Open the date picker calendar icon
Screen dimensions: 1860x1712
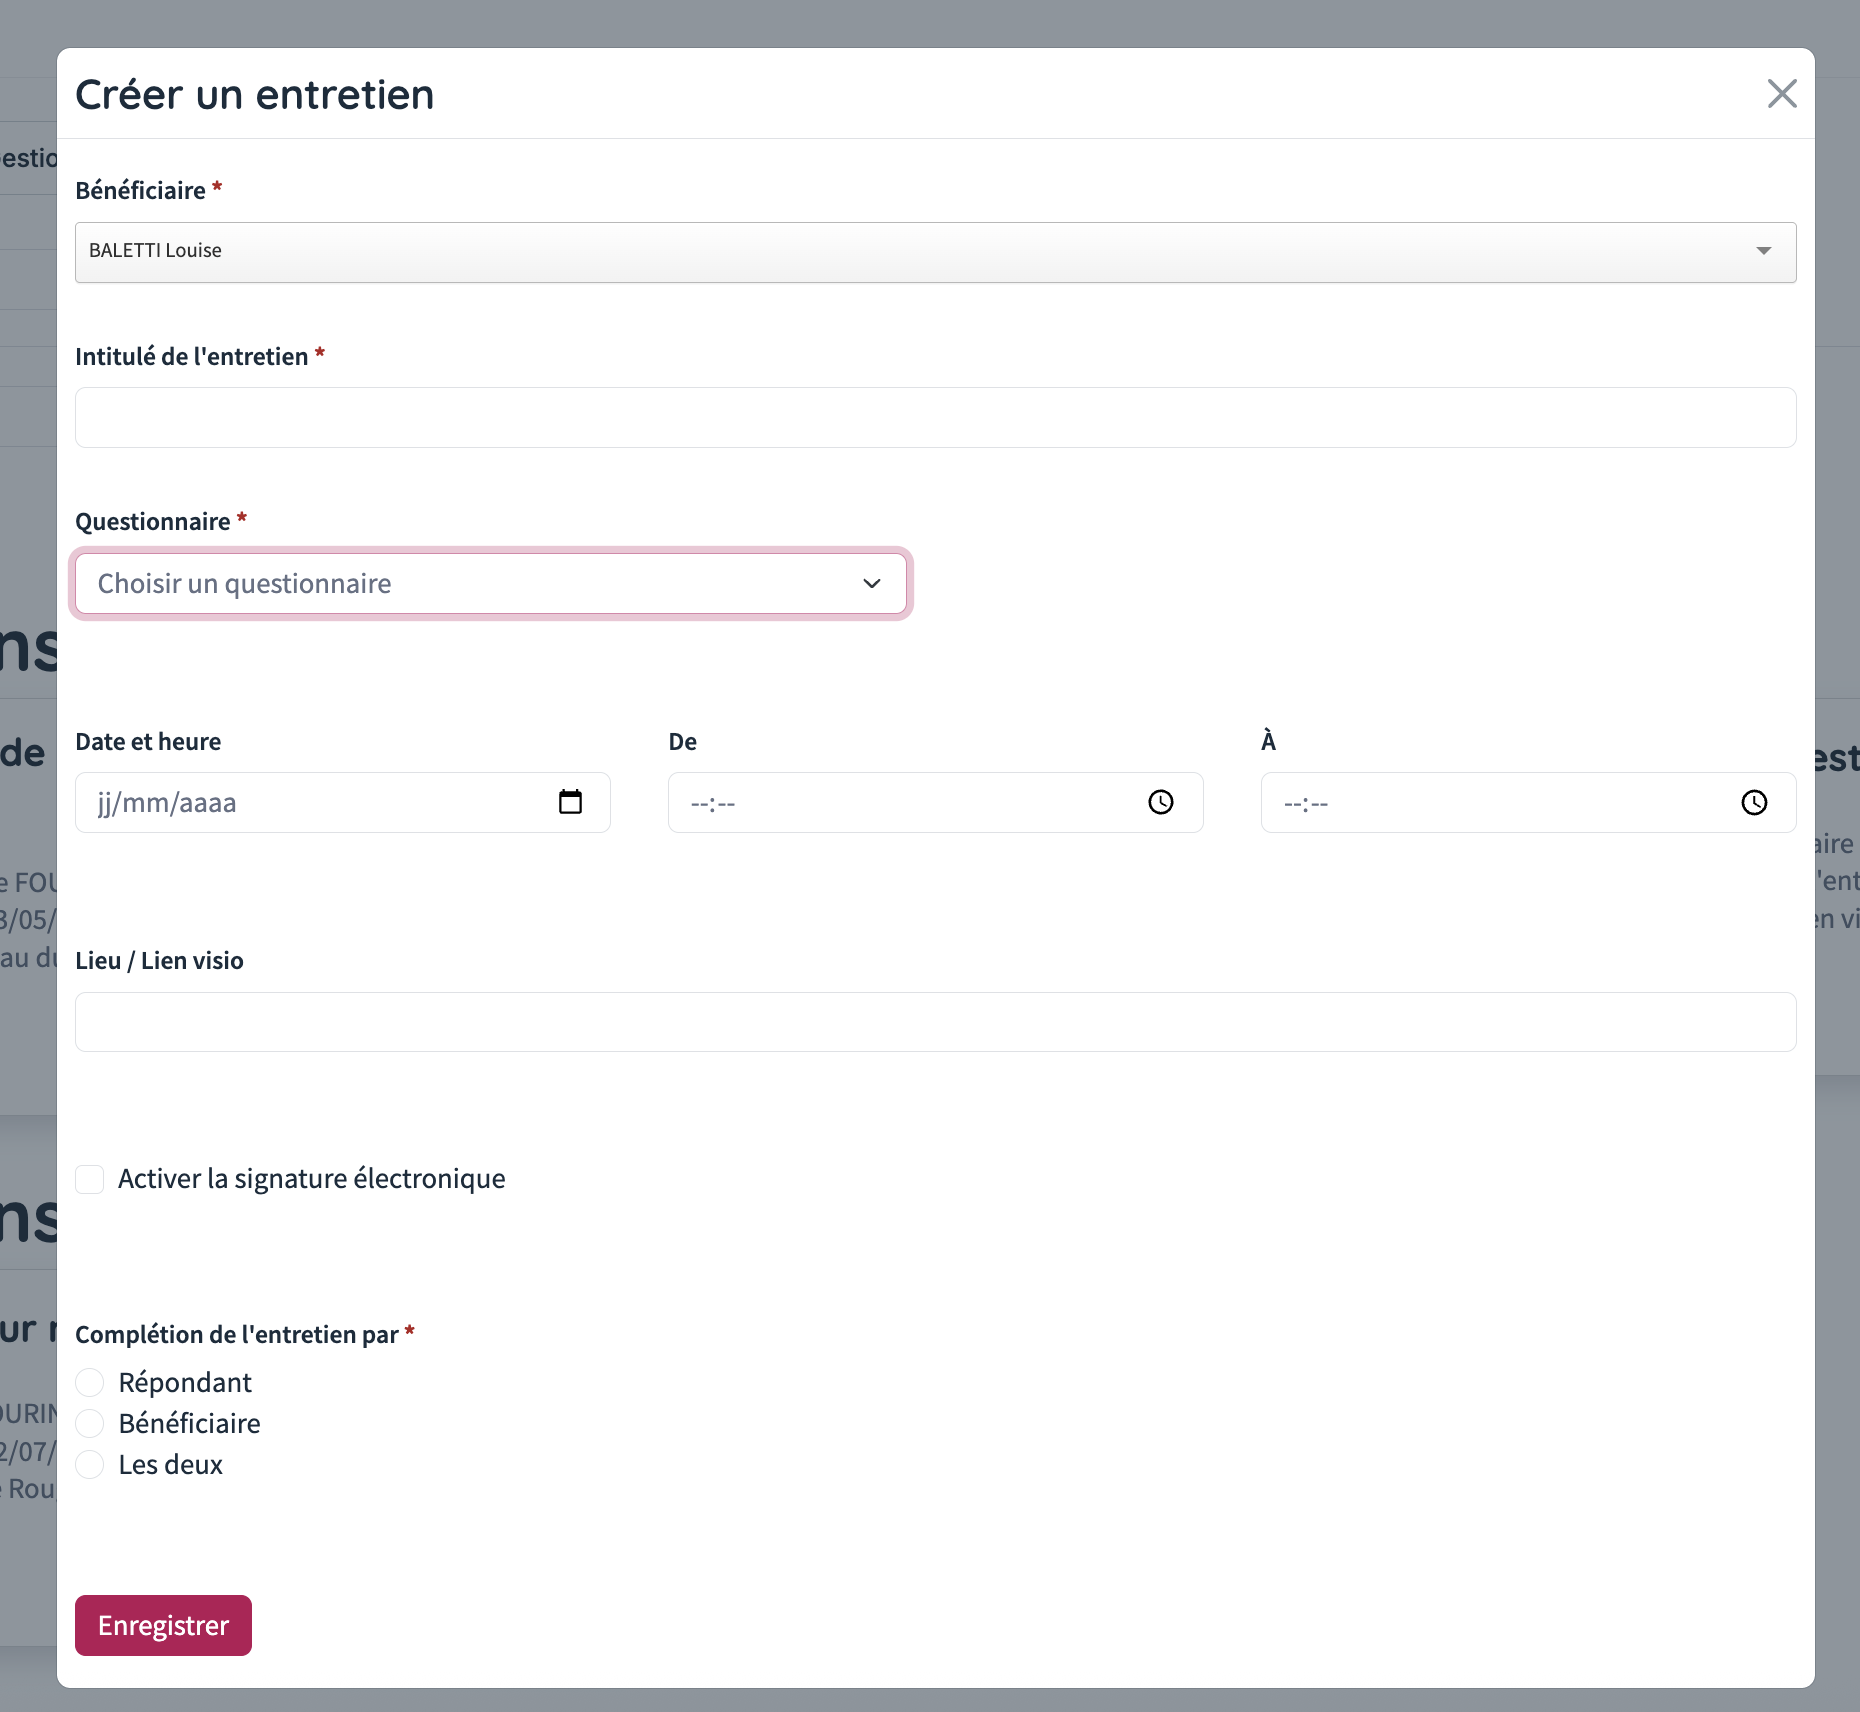[x=570, y=802]
